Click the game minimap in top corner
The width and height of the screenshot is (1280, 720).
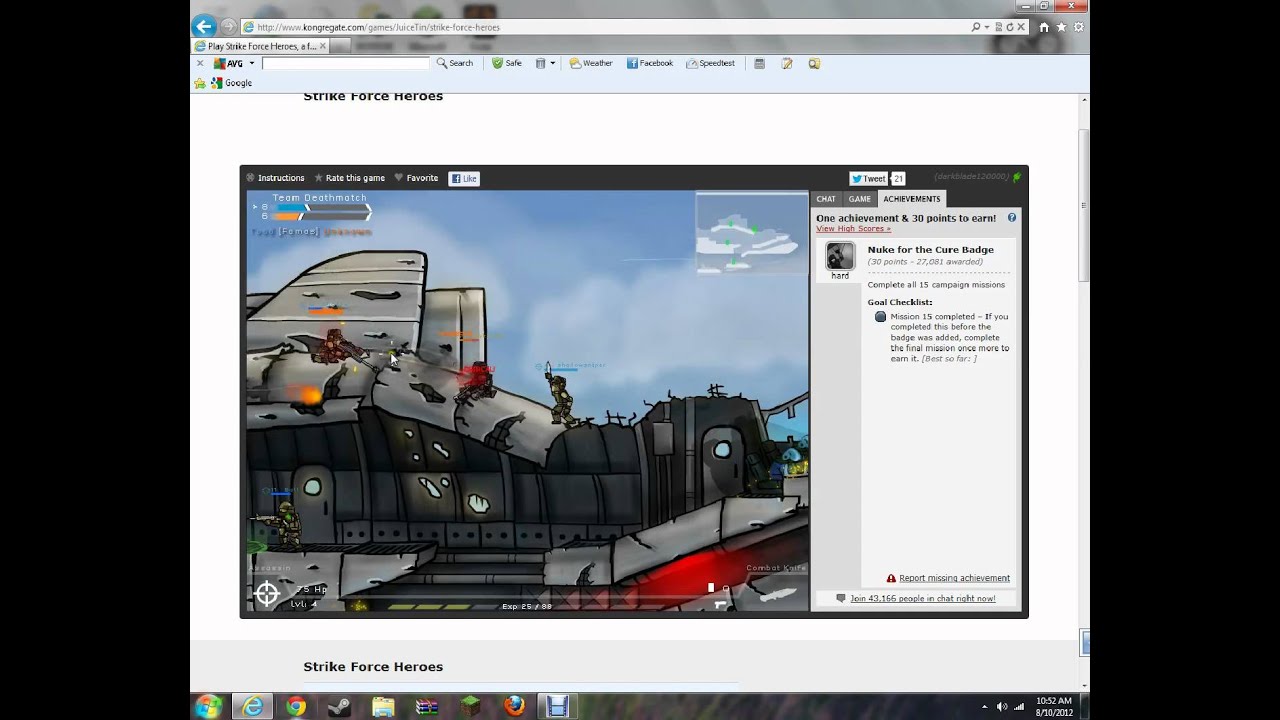pos(750,232)
